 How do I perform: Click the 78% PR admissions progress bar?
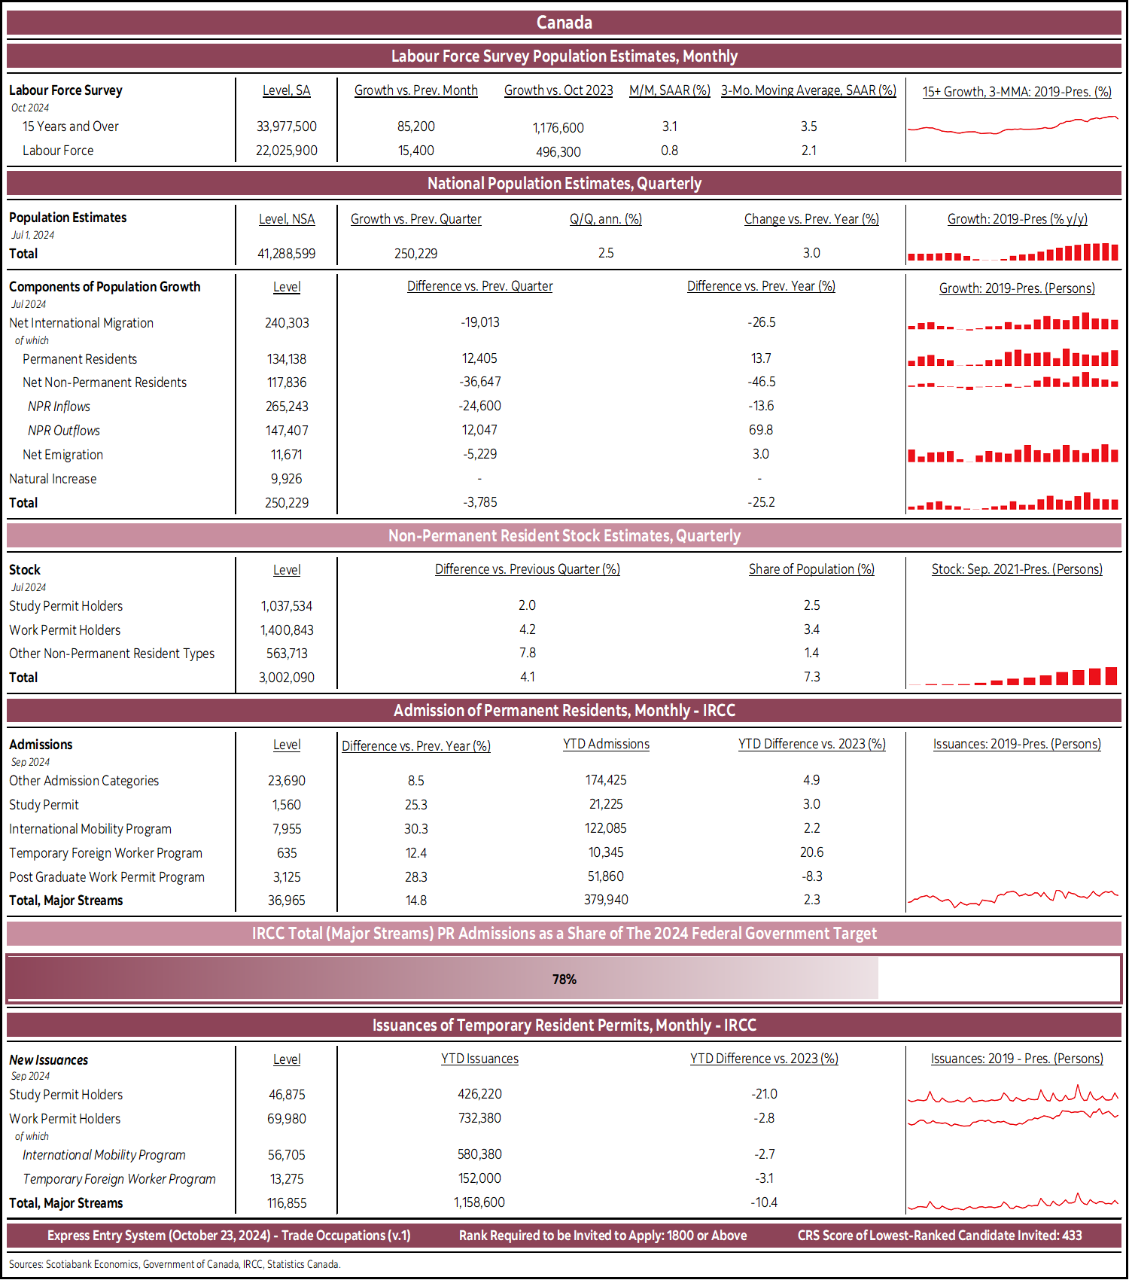click(564, 980)
